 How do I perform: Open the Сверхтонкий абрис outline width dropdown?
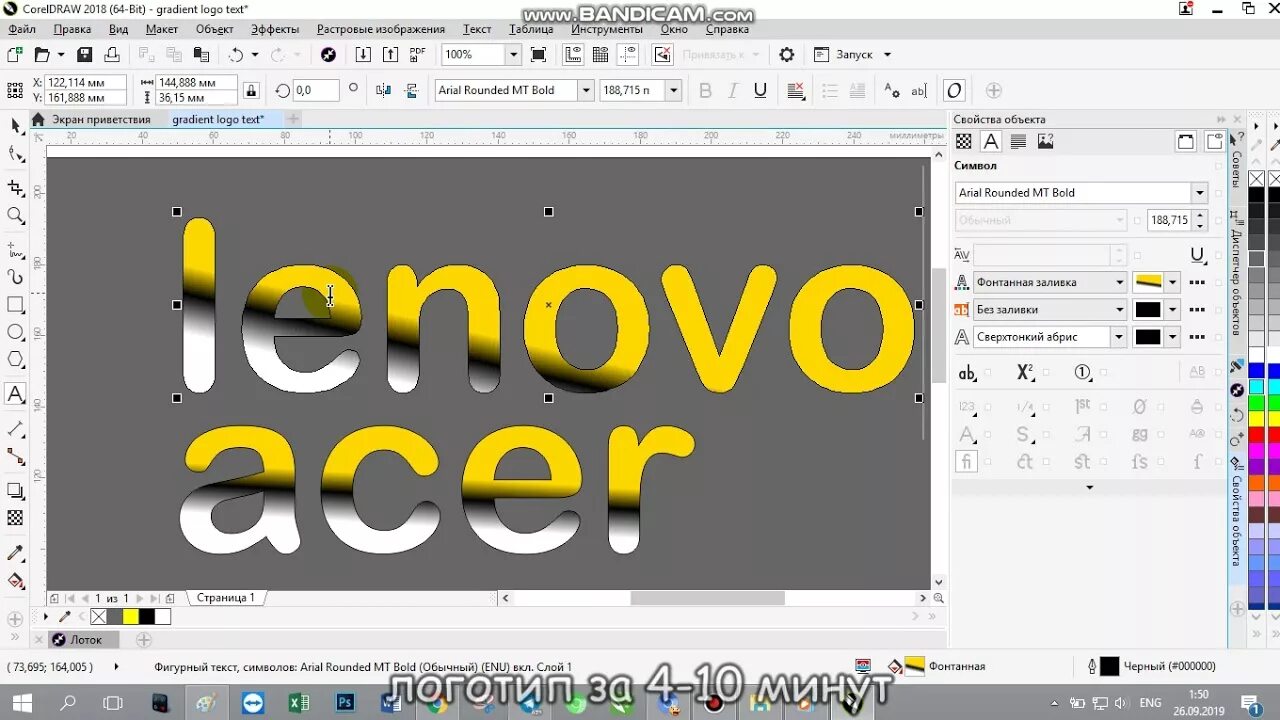point(1119,337)
